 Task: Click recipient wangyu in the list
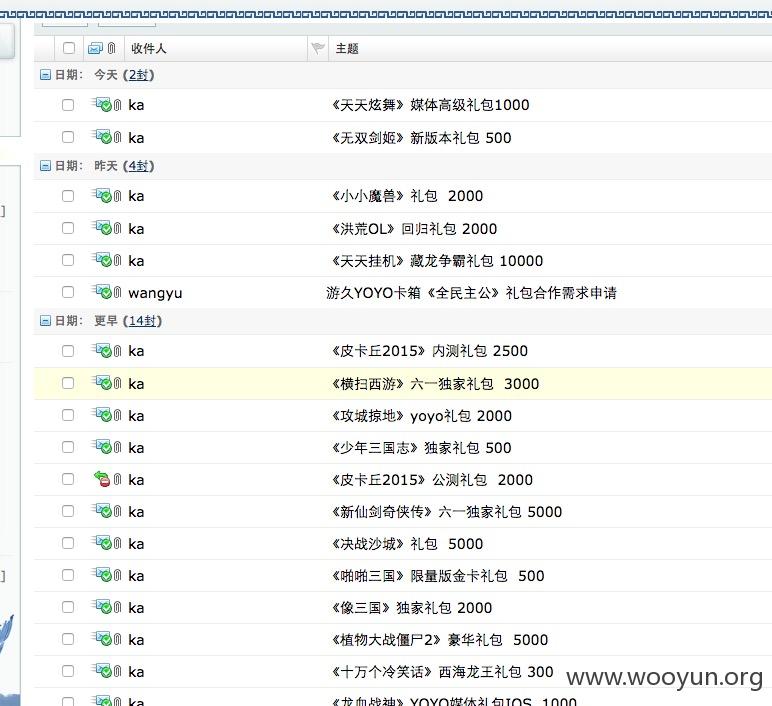click(x=155, y=293)
